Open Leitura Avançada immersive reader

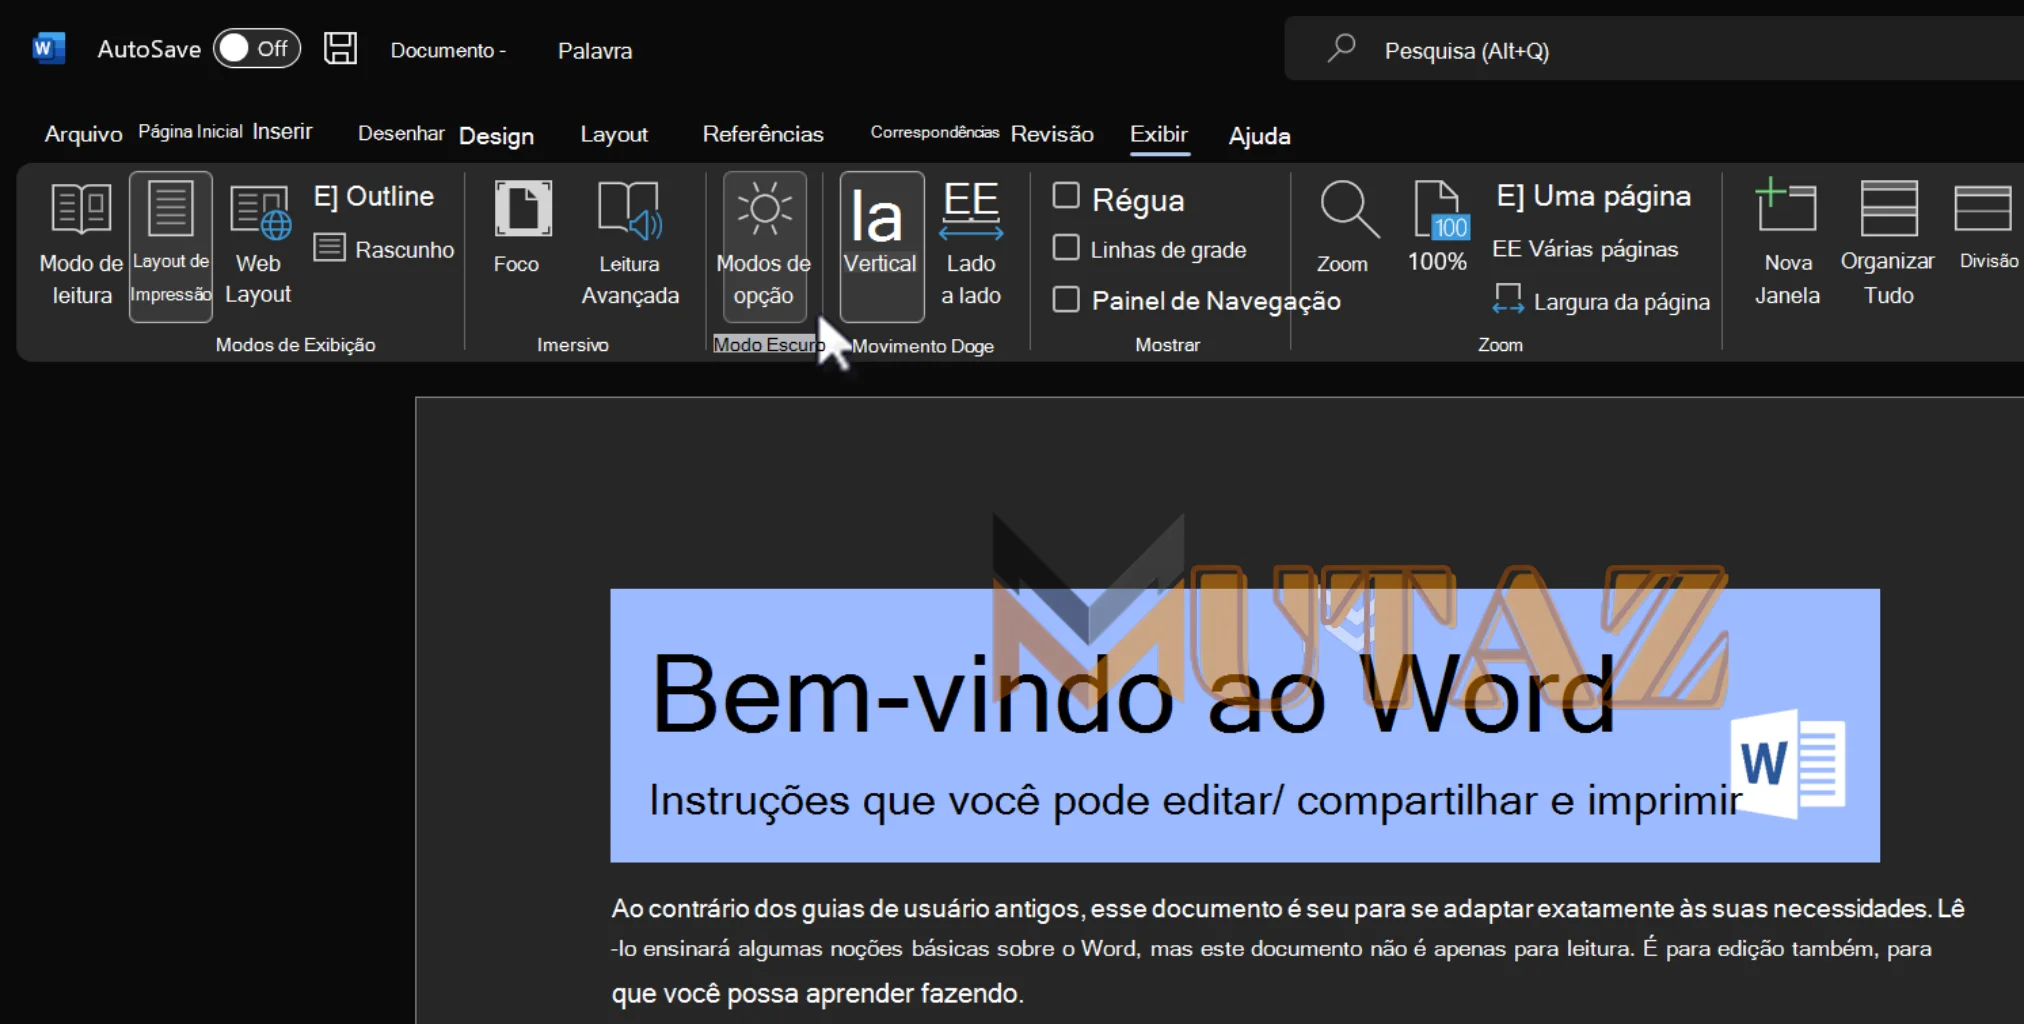coord(630,245)
